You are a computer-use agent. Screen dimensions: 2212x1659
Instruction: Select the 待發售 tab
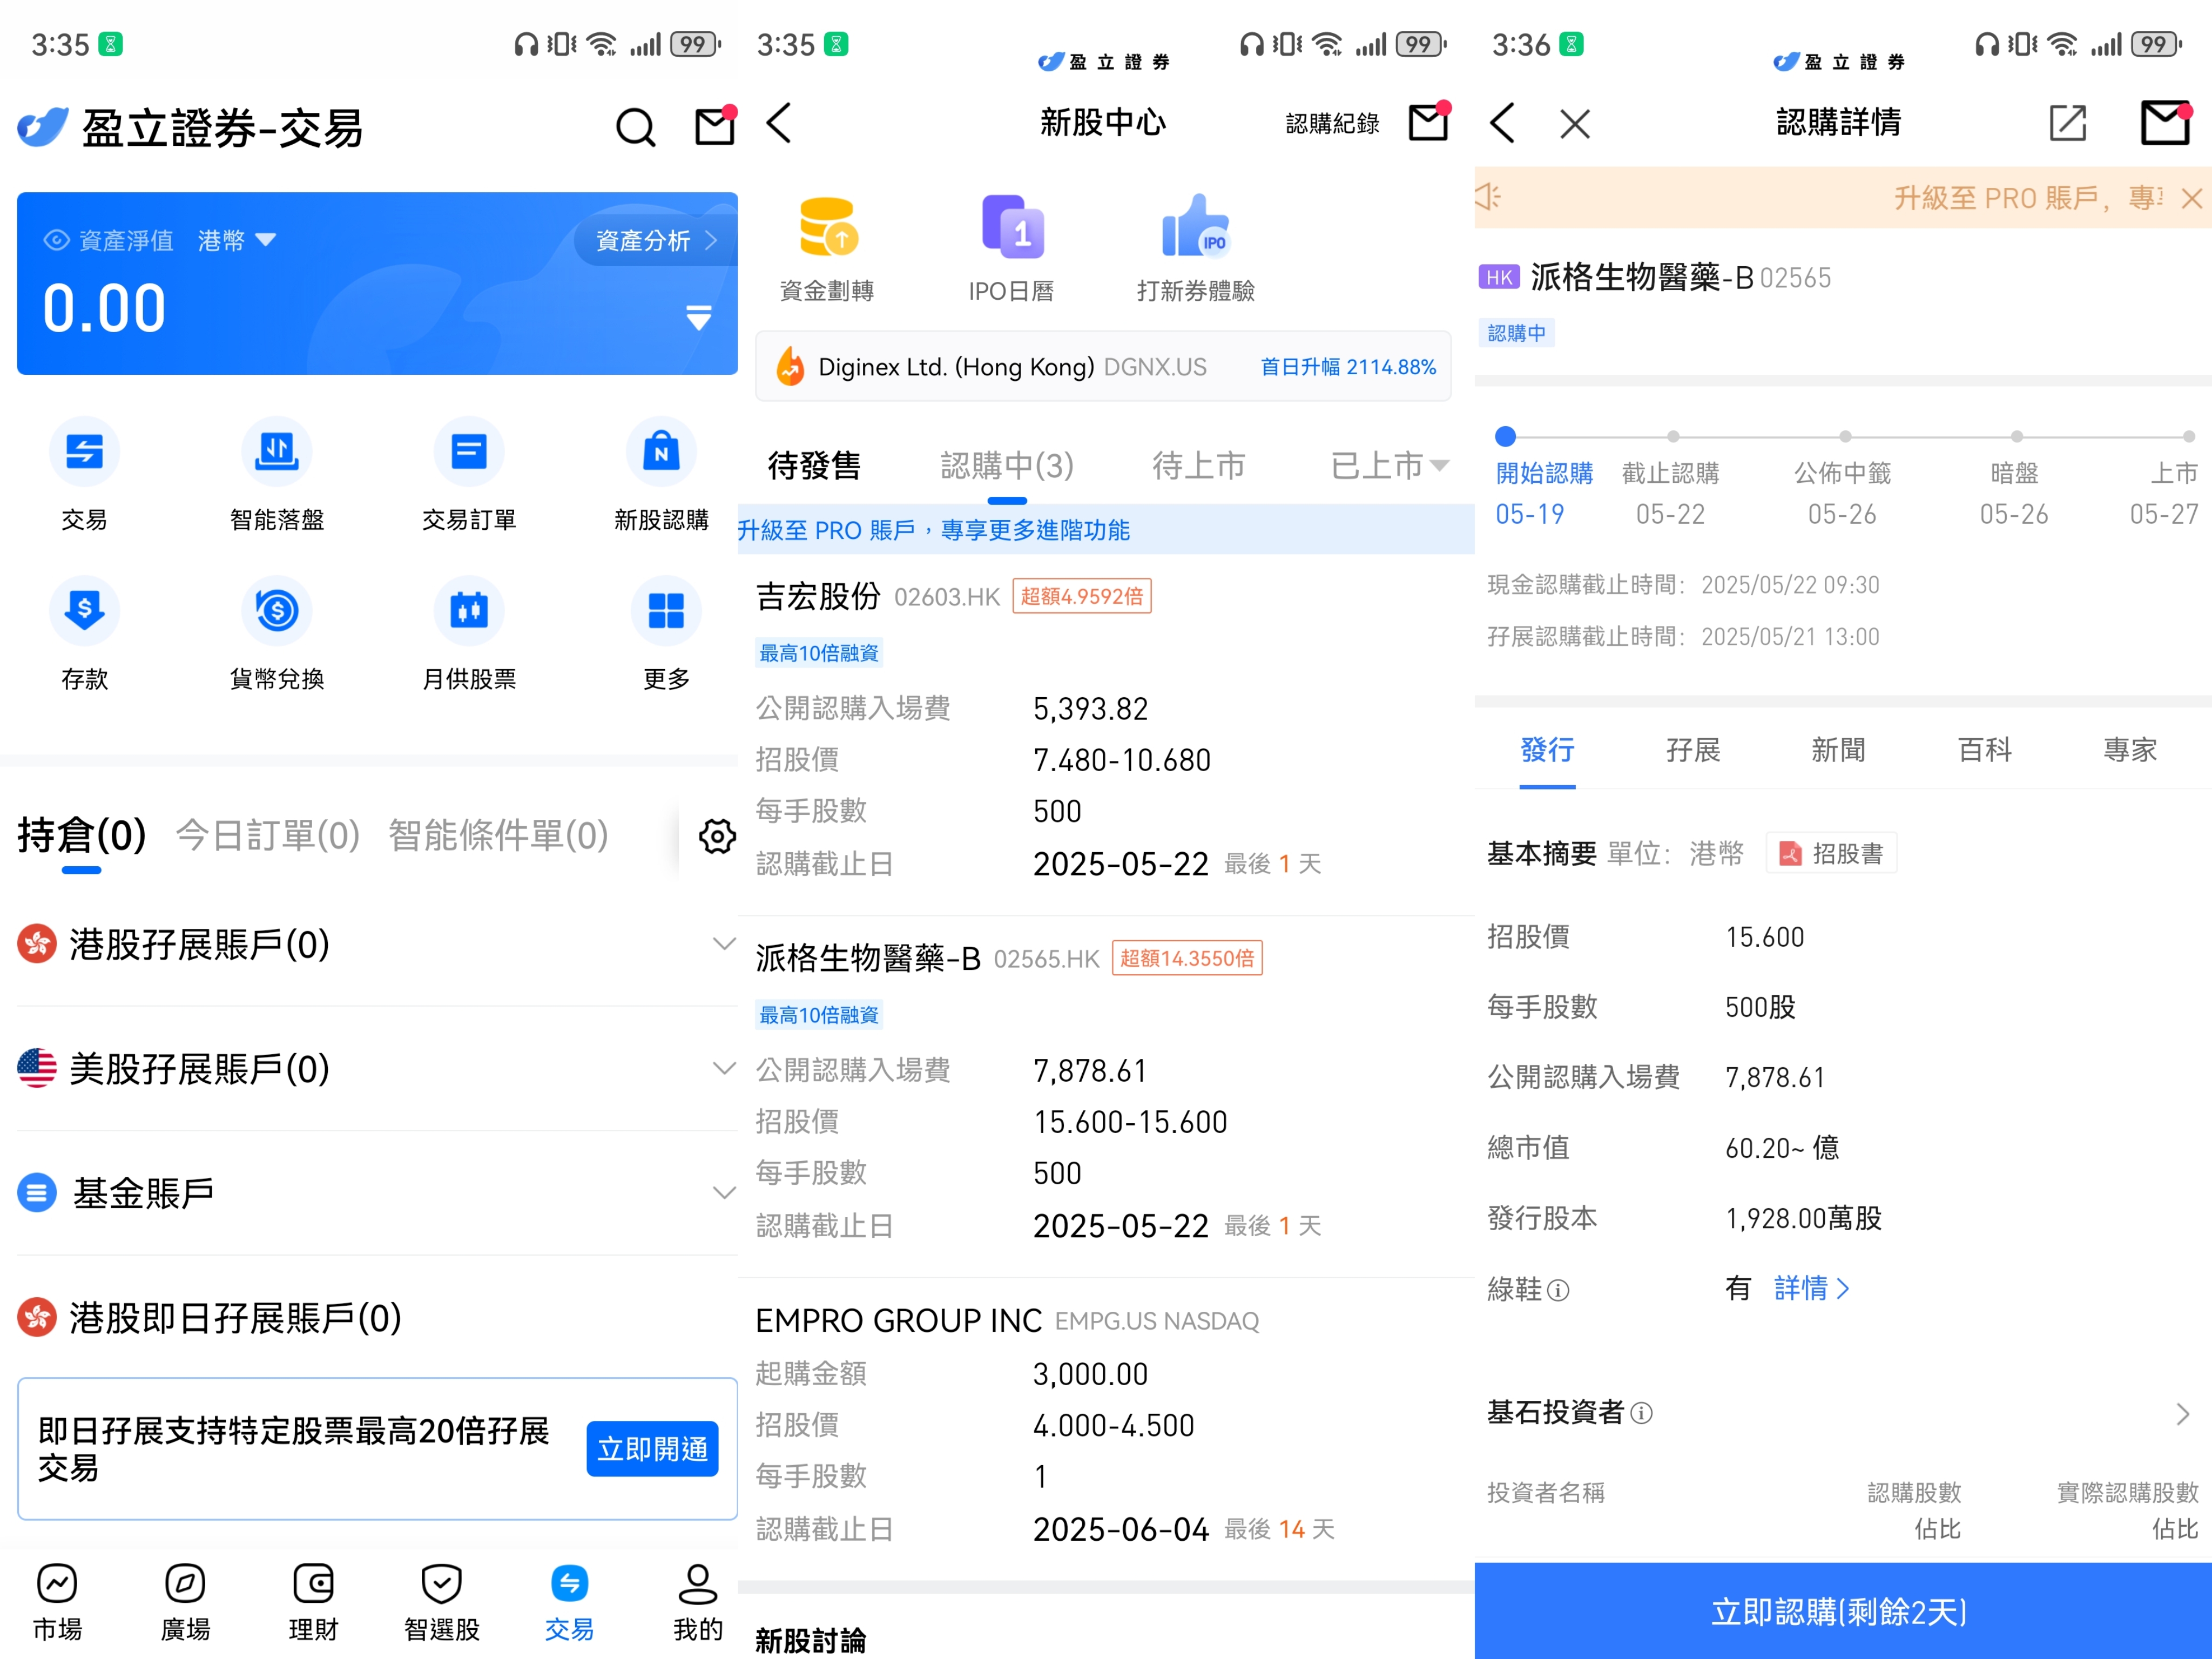tap(814, 465)
